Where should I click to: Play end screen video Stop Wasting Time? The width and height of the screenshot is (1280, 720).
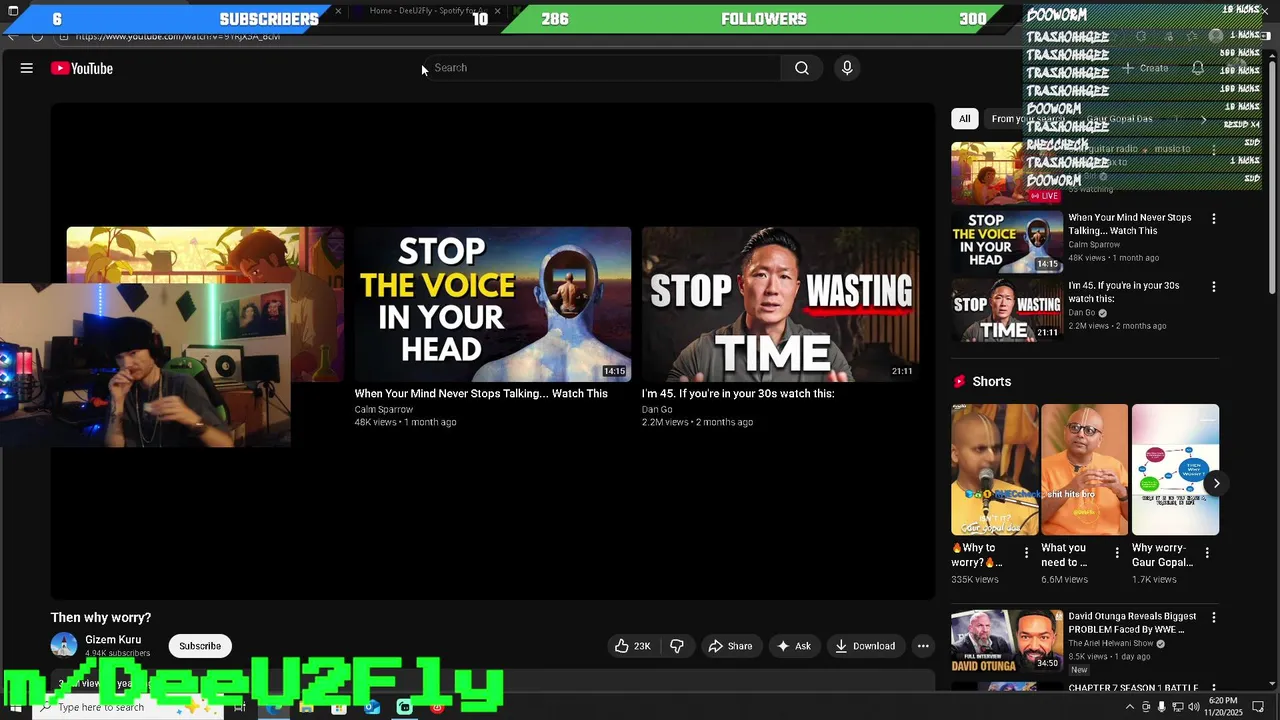pos(780,304)
